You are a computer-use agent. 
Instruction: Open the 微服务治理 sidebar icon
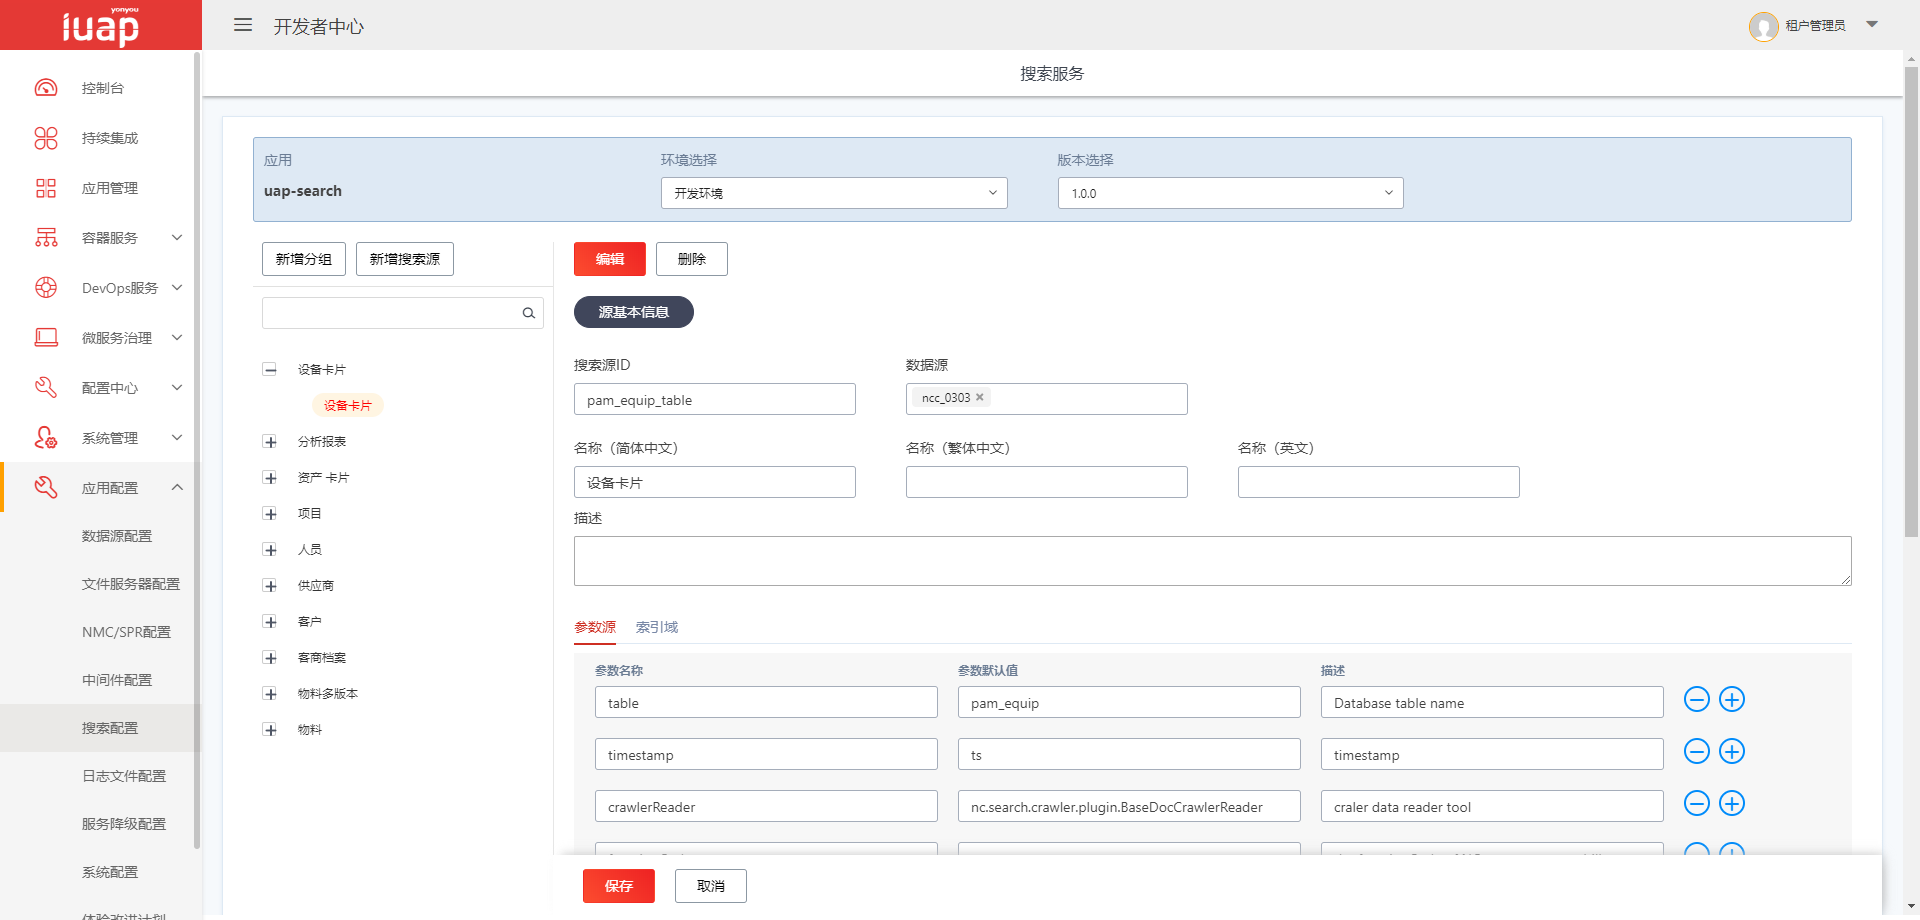[x=46, y=338]
